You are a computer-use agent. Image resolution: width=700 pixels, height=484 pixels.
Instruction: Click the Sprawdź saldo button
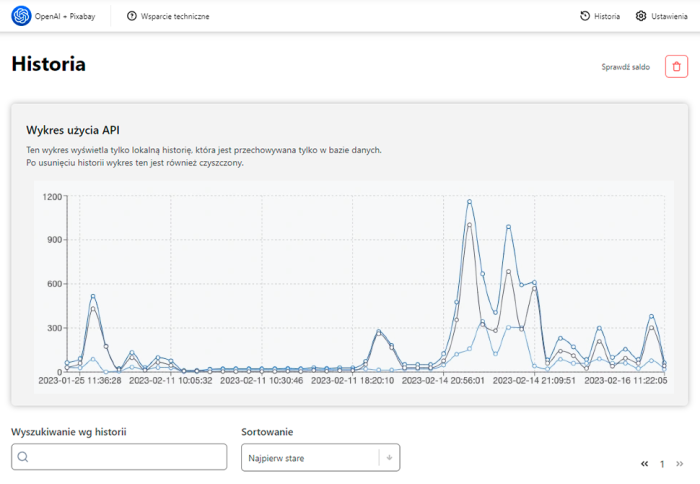[625, 67]
